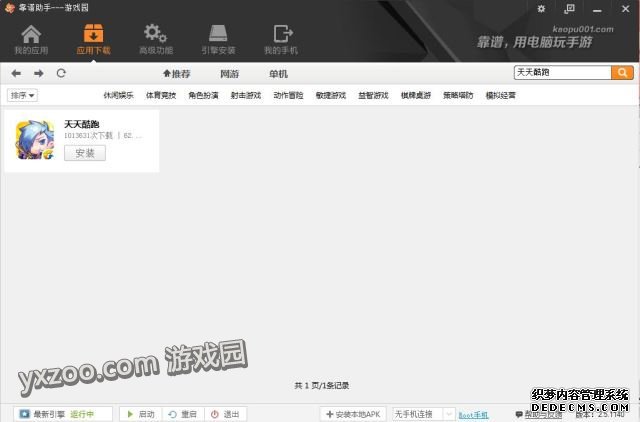The image size is (640, 422).
Task: Filter by 射击游戏 category
Action: coord(246,96)
